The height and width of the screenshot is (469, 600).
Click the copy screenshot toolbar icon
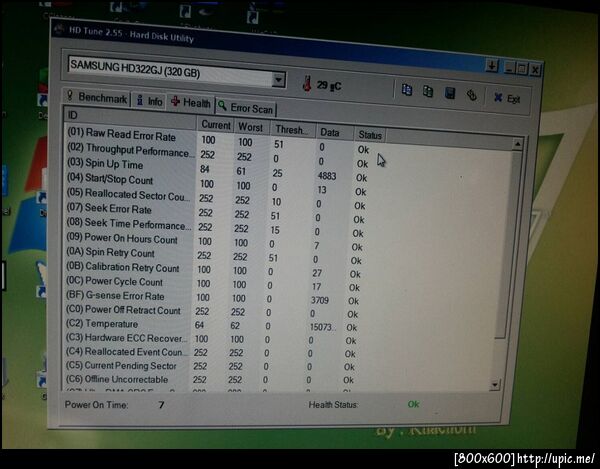point(428,91)
